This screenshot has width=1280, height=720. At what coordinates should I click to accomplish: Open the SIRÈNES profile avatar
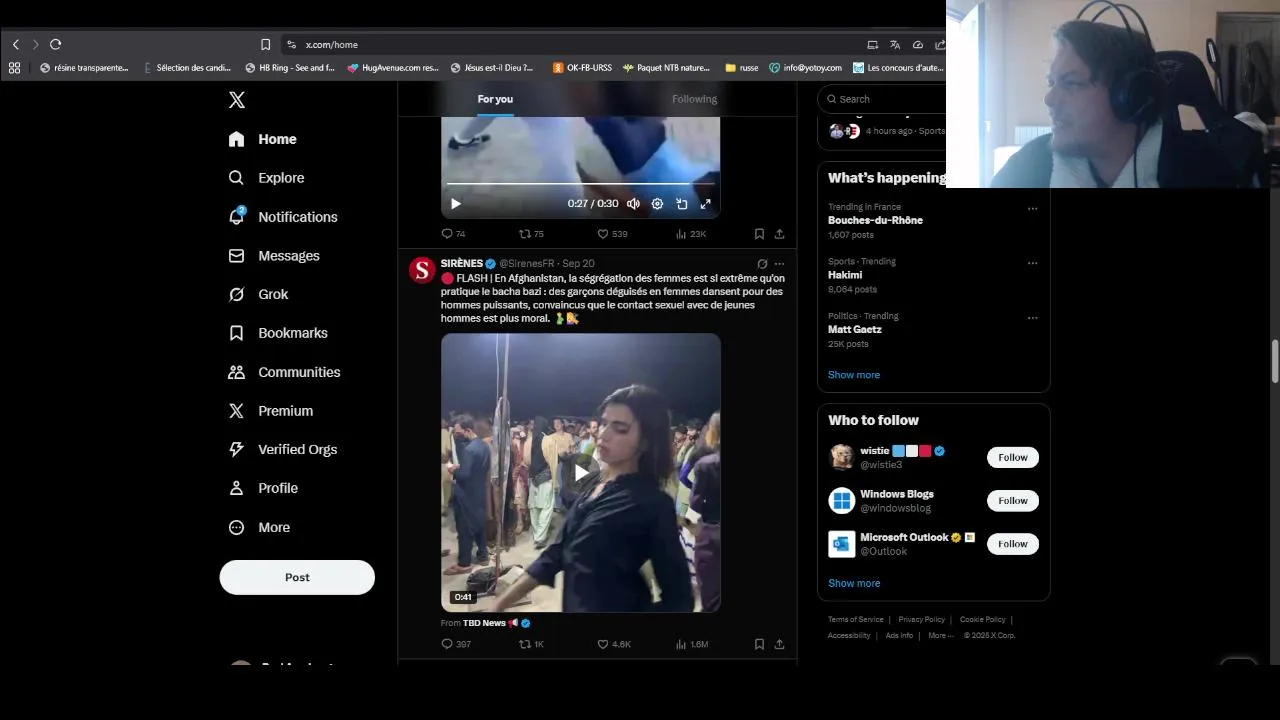(422, 270)
